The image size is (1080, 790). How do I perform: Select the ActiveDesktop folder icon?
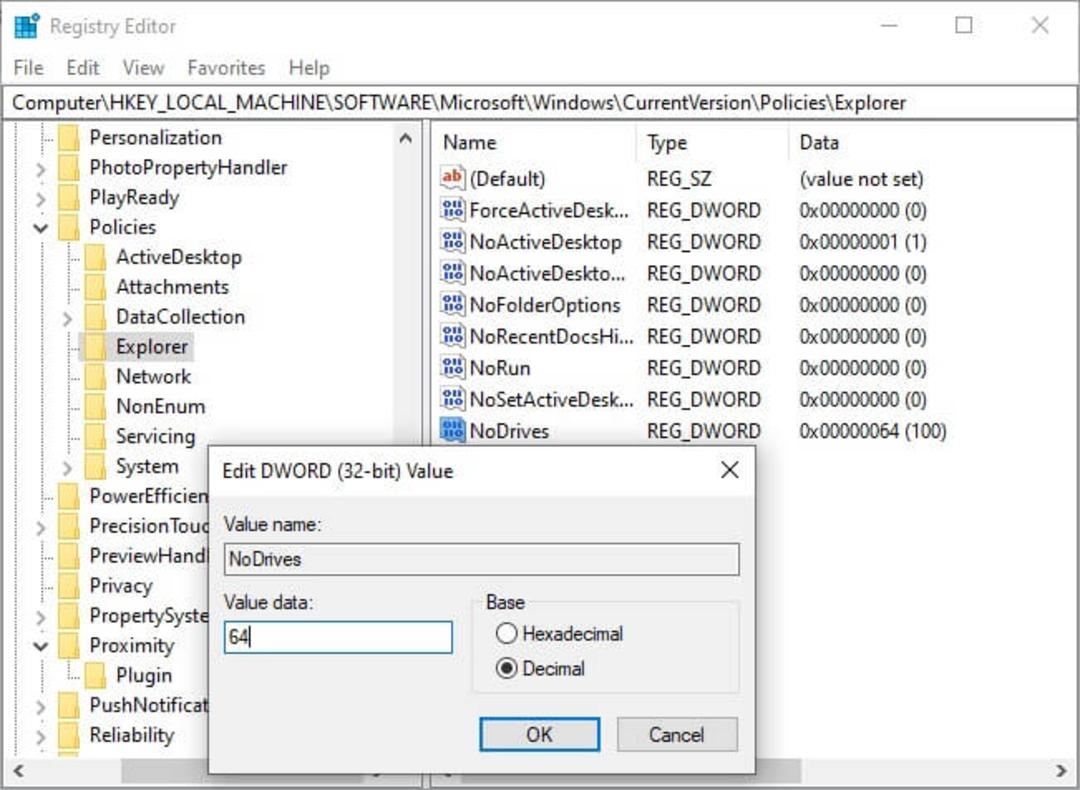pyautogui.click(x=95, y=257)
